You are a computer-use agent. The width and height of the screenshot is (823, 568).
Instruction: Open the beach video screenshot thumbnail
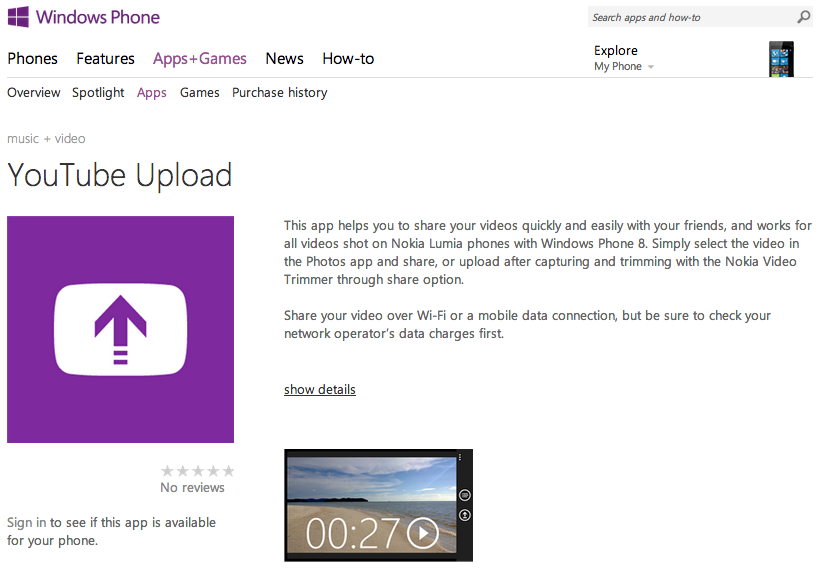378,505
